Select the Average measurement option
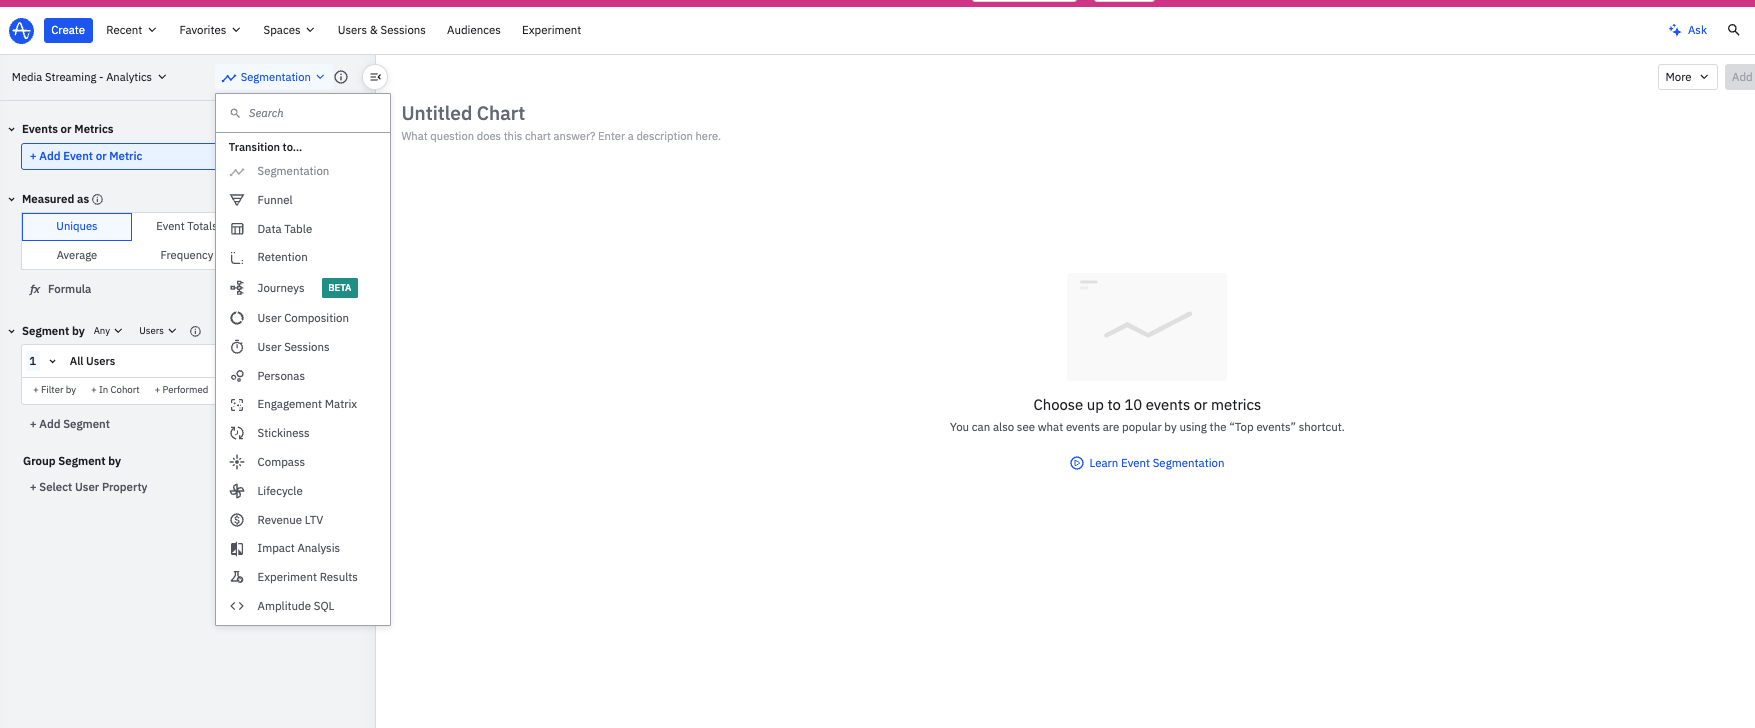Viewport: 1755px width, 728px height. click(77, 255)
